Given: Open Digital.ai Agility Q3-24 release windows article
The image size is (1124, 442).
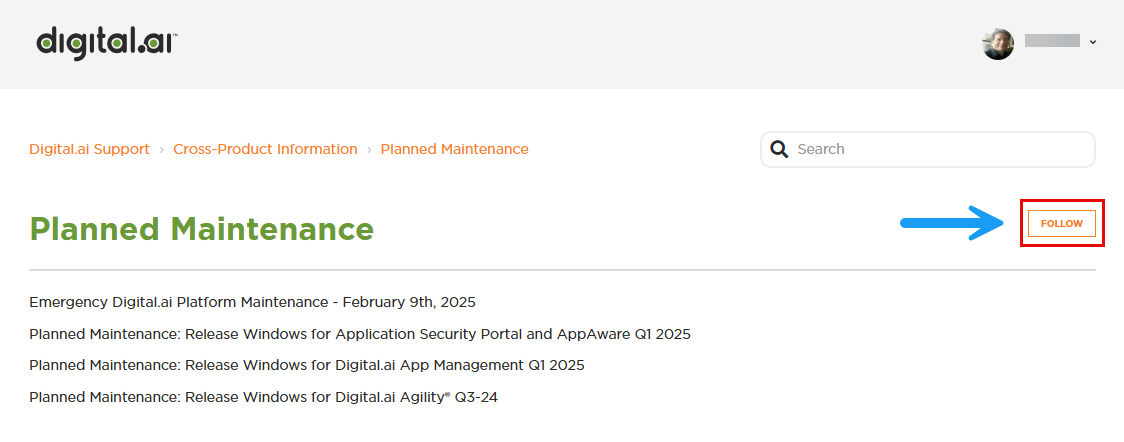Looking at the screenshot, I should click(263, 397).
